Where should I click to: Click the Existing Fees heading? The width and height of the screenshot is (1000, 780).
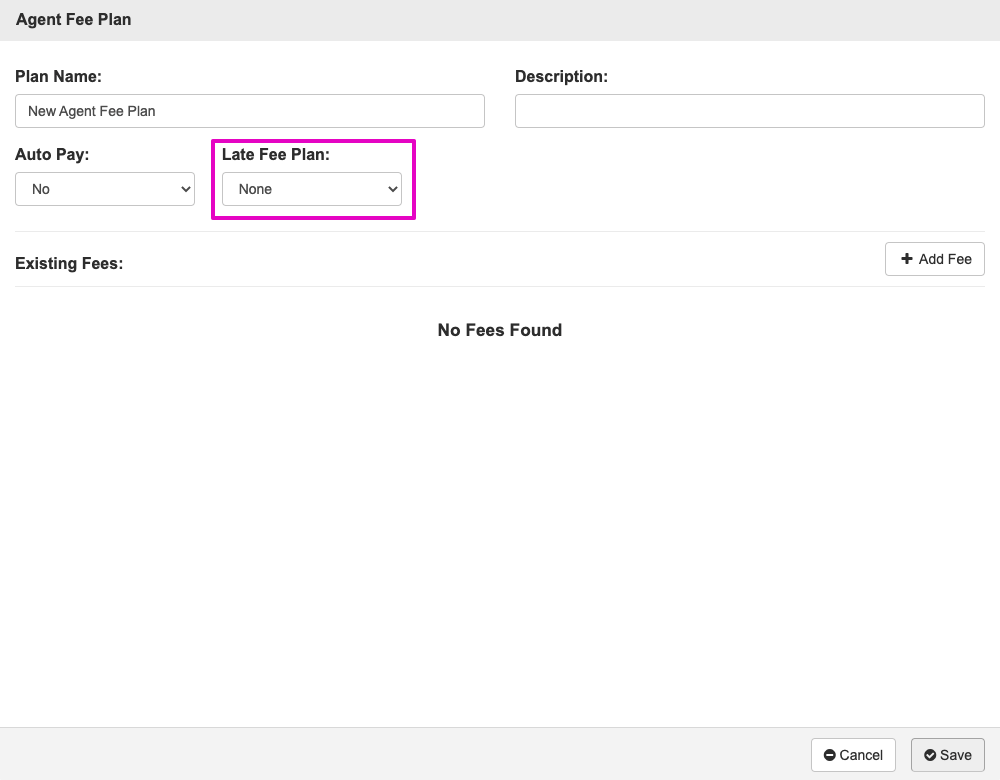69,264
